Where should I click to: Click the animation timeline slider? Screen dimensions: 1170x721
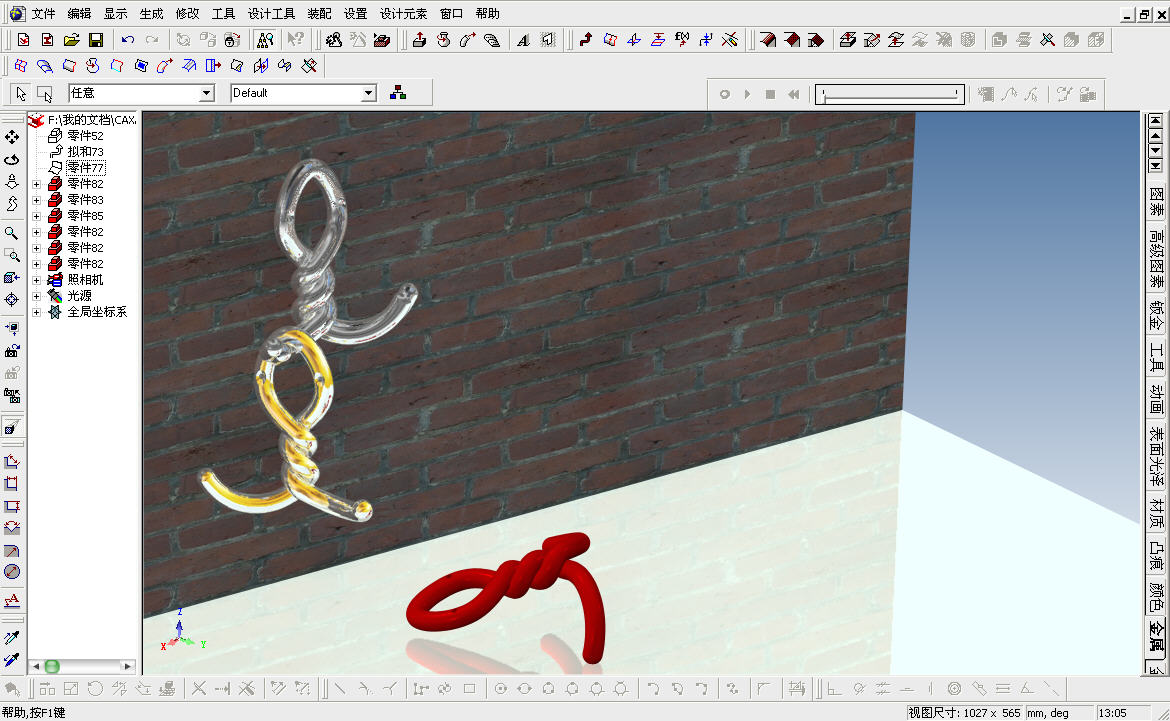click(889, 94)
